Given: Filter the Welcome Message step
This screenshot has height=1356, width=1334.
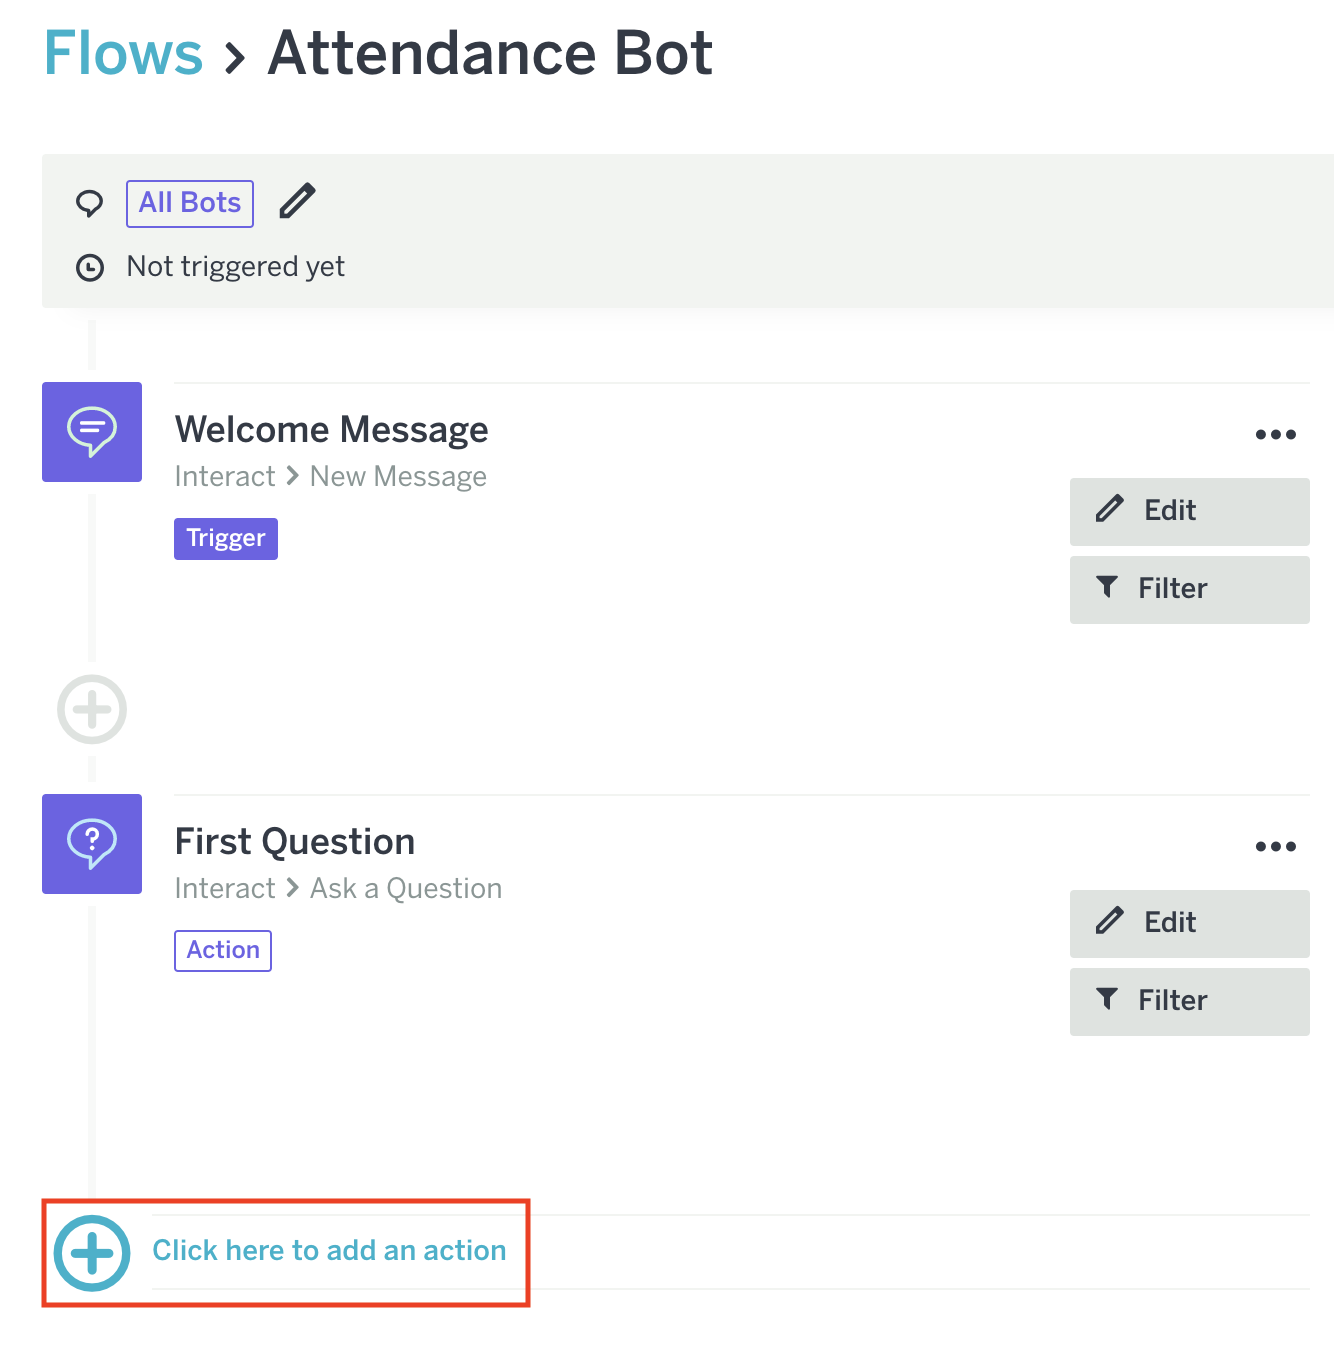Looking at the screenshot, I should coord(1189,589).
